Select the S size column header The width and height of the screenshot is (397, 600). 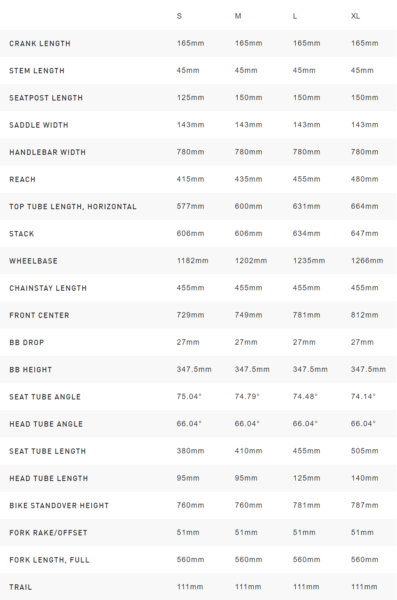[179, 16]
